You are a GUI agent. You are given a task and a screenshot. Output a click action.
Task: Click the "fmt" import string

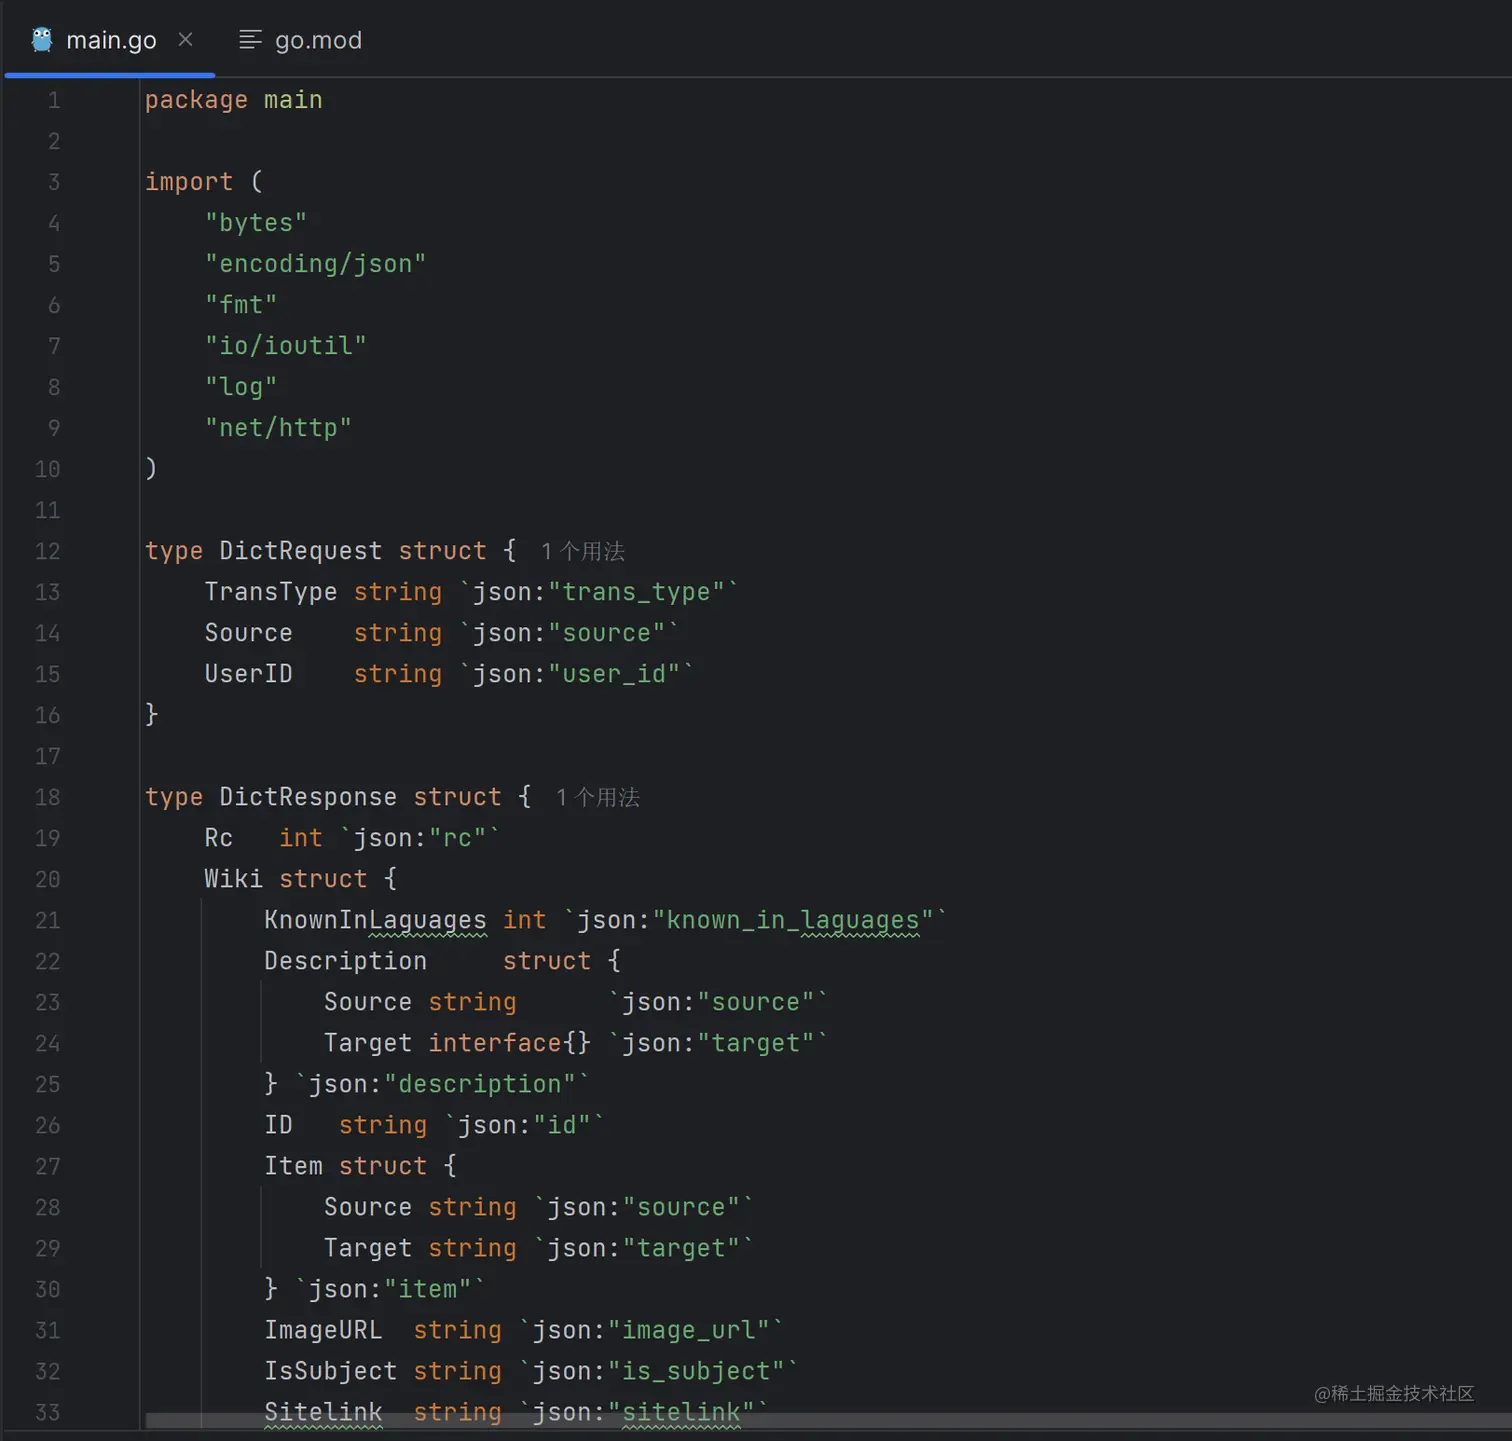[x=241, y=305]
